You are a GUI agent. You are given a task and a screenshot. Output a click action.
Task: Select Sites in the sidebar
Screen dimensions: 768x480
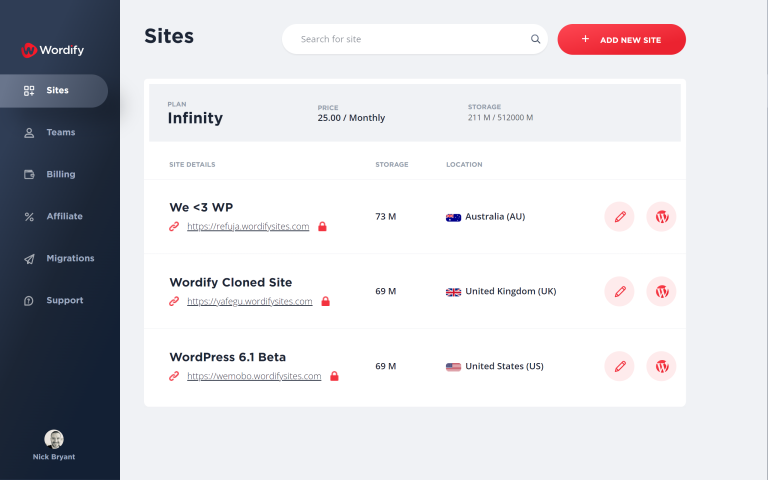(54, 91)
